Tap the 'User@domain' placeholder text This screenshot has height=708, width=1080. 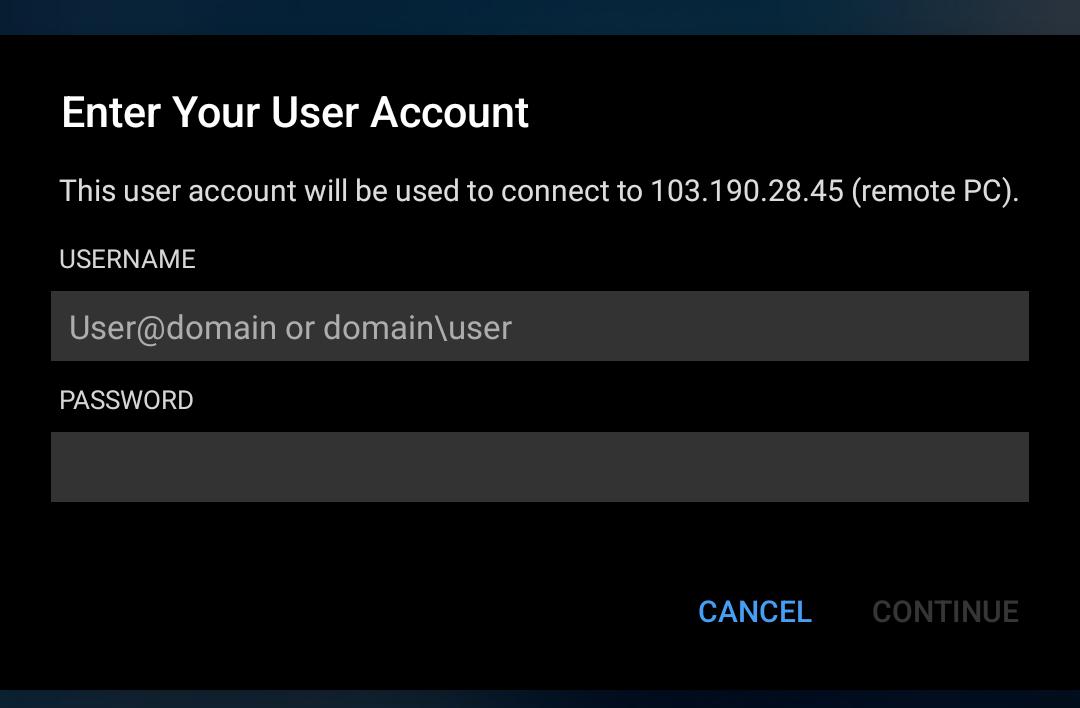(172, 328)
